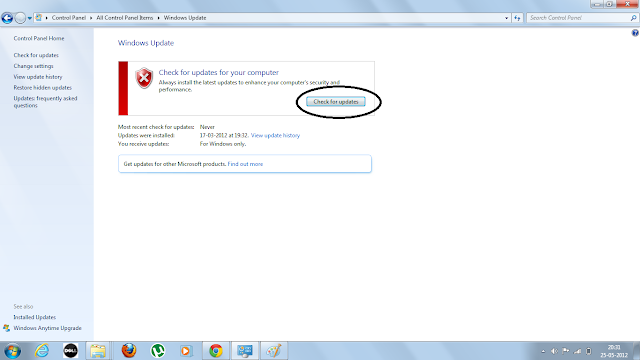Click the search magnifier icon
The image size is (640, 360).
[x=633, y=18]
